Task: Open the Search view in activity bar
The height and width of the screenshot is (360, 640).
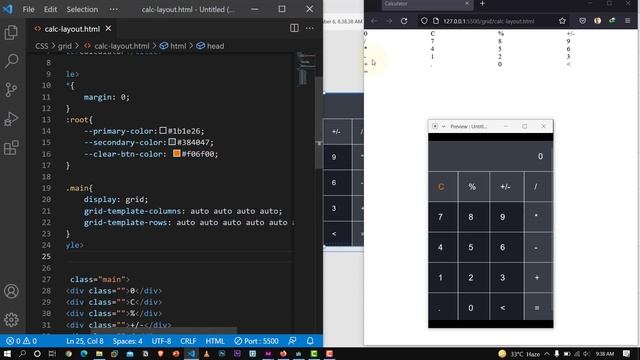Action: 11,61
